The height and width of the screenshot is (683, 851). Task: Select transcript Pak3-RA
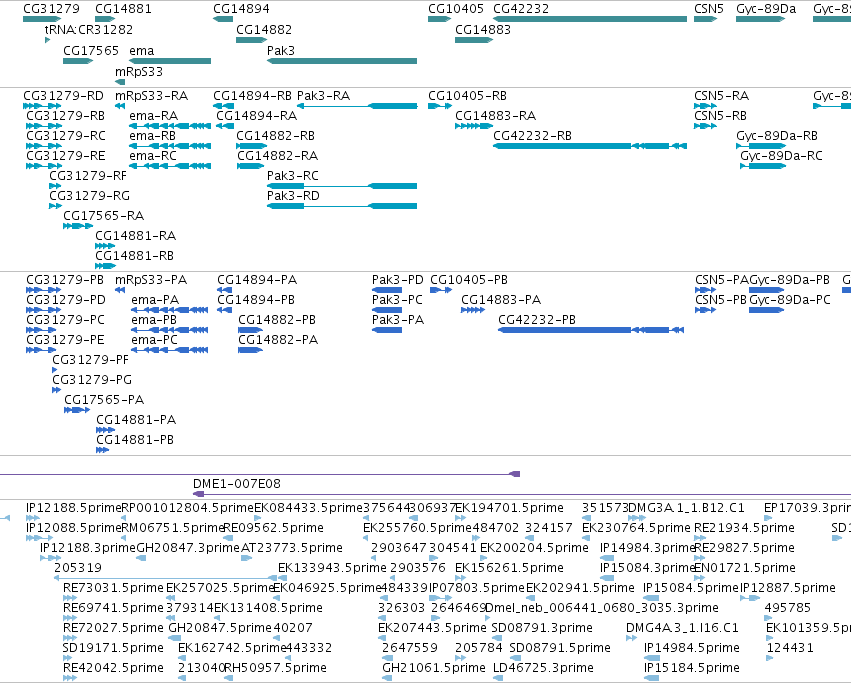(x=357, y=106)
